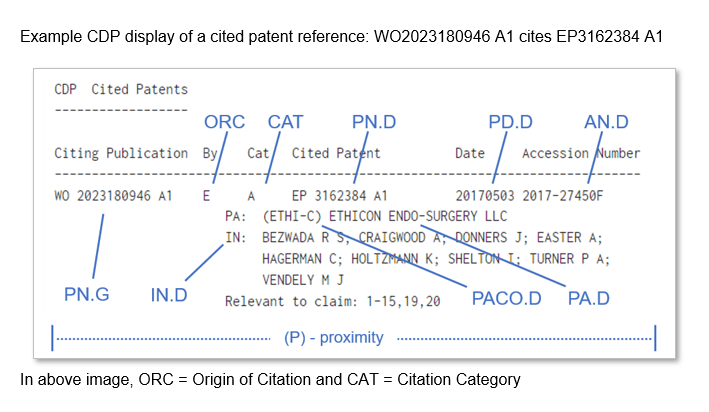Click the AN.D field label
This screenshot has height=412, width=709.
[x=606, y=123]
